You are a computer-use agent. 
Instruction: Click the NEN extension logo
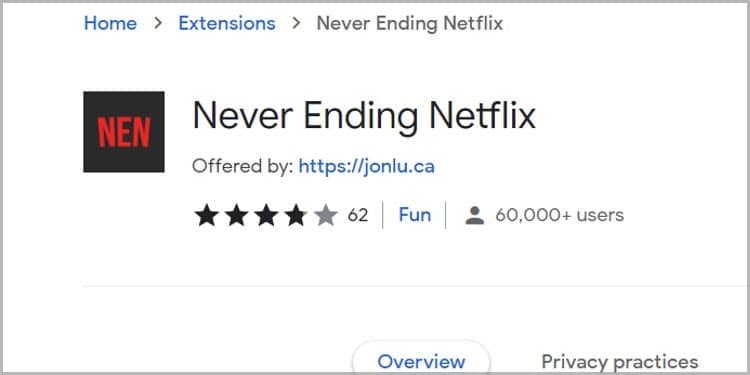pyautogui.click(x=123, y=132)
